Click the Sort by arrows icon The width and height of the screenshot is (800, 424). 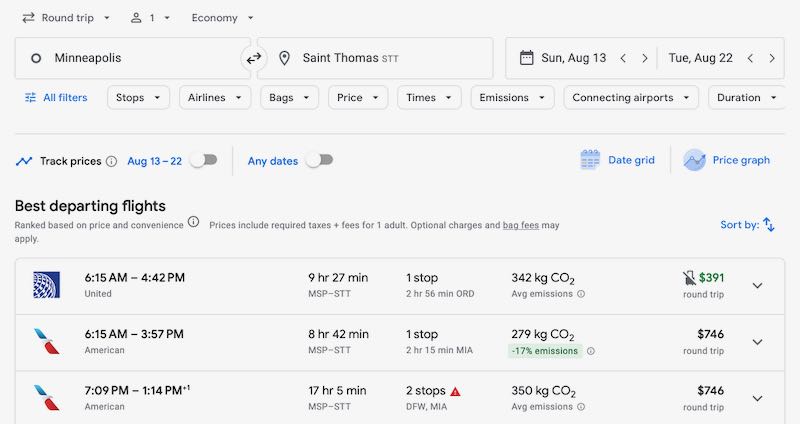point(769,225)
